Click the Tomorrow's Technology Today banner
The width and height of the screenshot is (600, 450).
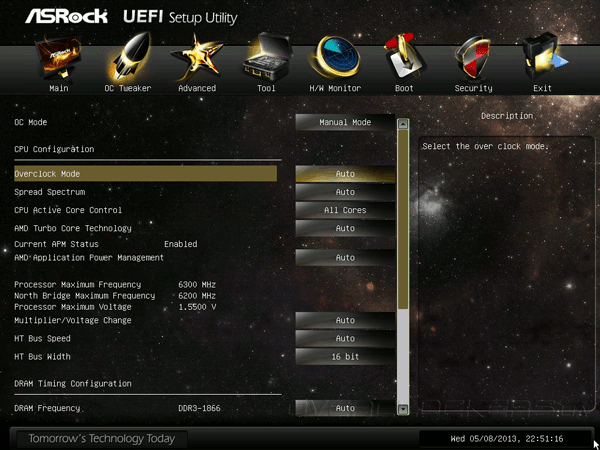[101, 439]
